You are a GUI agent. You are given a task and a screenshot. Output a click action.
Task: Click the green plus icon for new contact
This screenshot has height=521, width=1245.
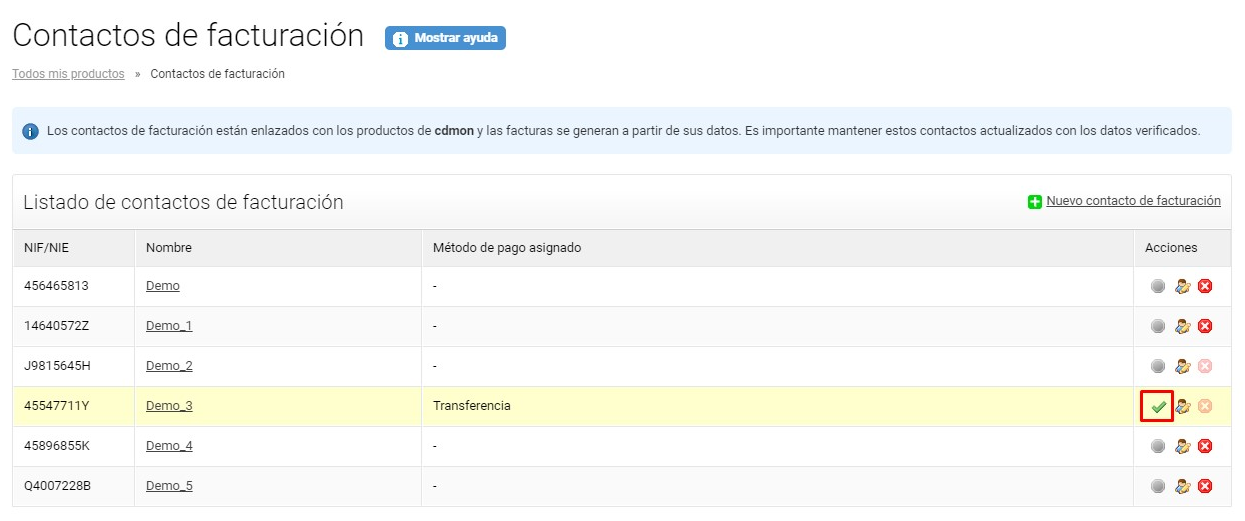tap(1035, 202)
